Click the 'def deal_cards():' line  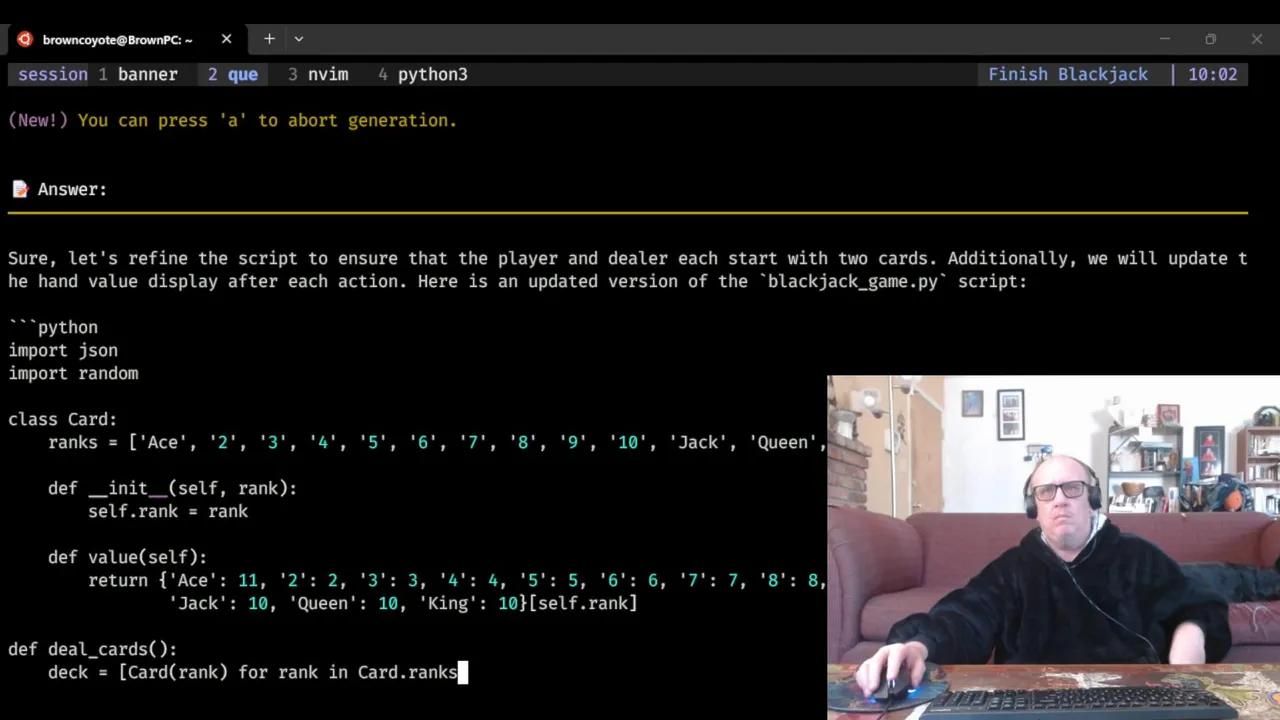pos(93,649)
